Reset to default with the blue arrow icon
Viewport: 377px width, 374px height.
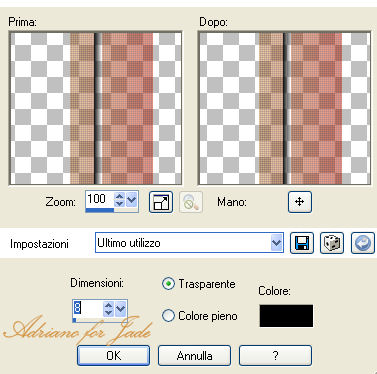363,243
